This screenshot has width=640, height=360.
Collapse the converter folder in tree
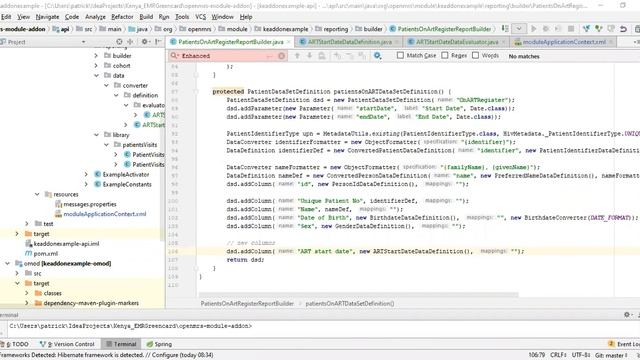(107, 85)
